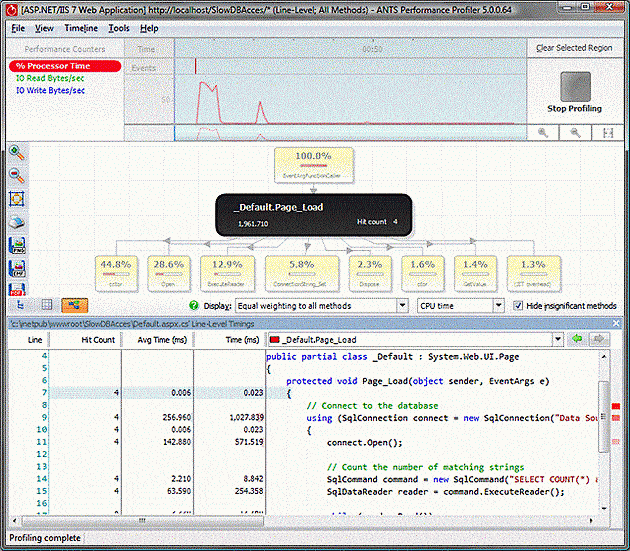
Task: Zoom in on the timeline
Action: point(543,133)
